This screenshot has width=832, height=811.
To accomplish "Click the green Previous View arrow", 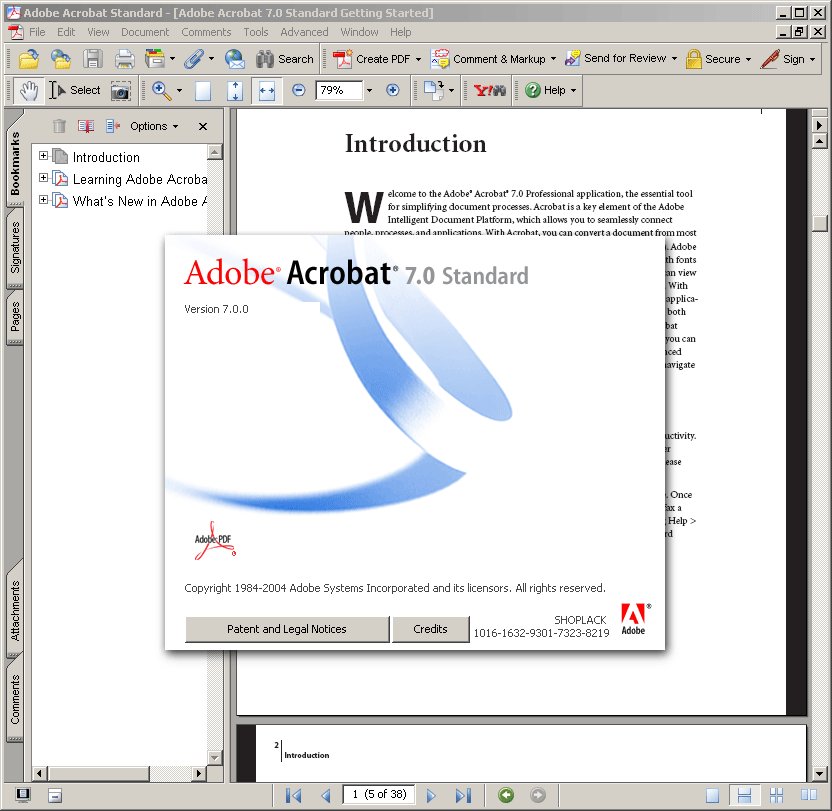I will (506, 795).
